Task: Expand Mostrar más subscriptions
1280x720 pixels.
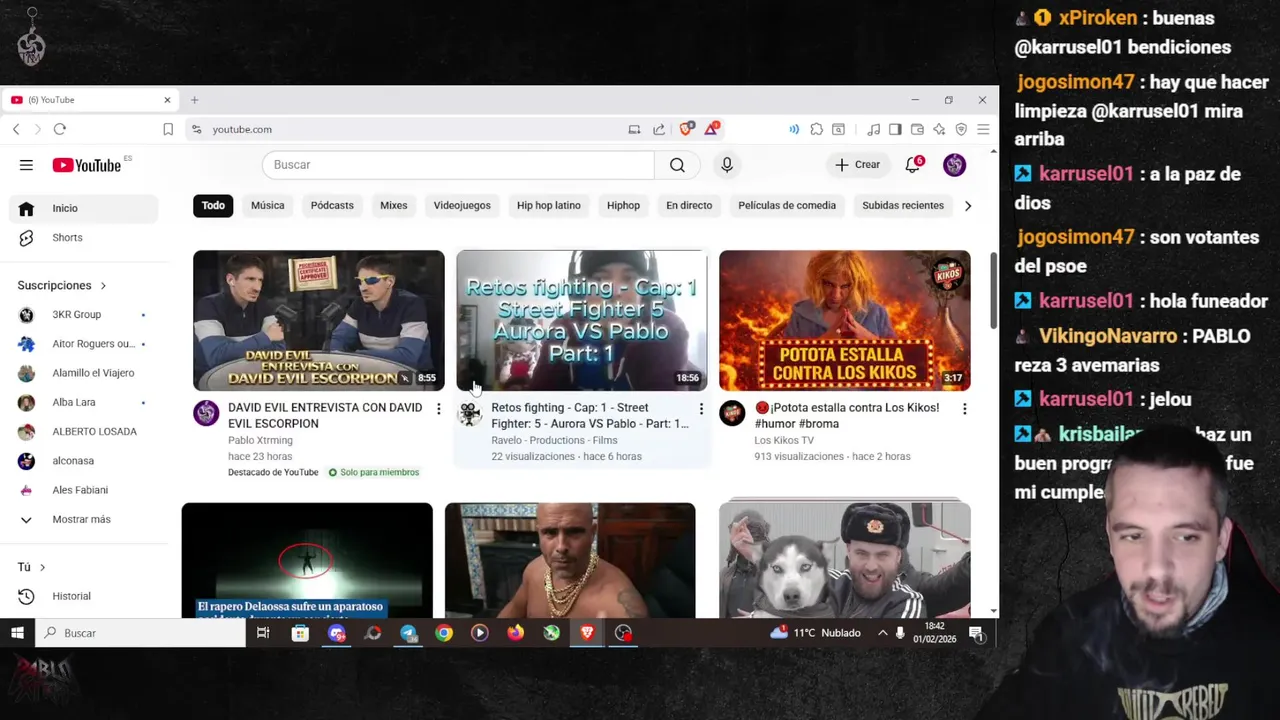Action: pyautogui.click(x=82, y=520)
